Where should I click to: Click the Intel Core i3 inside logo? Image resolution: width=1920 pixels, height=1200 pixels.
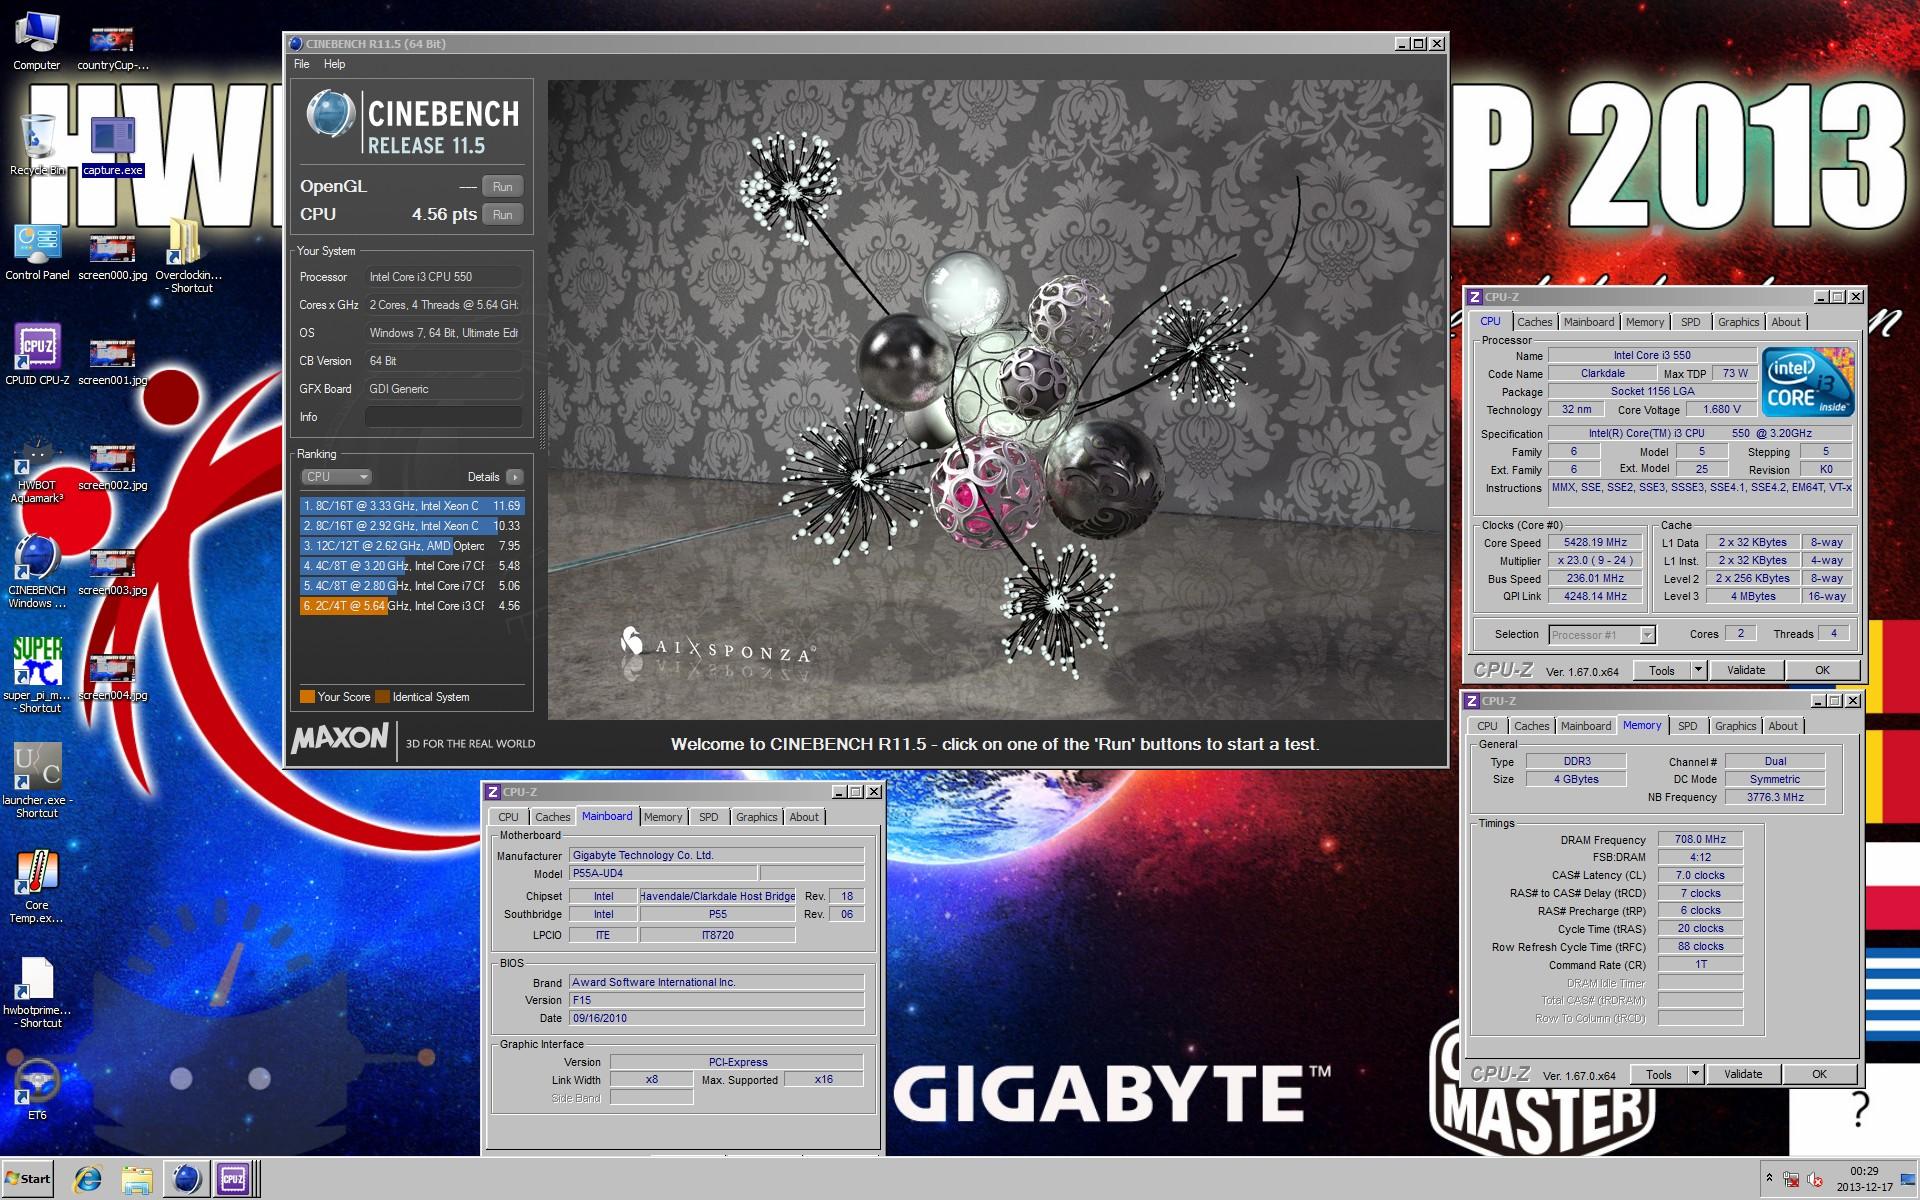1808,382
